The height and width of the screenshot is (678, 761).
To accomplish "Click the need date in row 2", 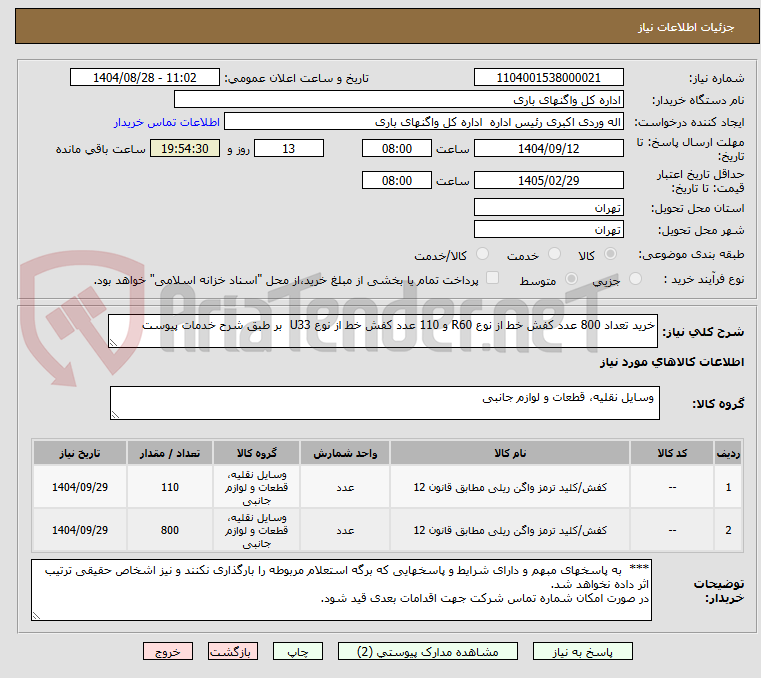I will (x=80, y=530).
